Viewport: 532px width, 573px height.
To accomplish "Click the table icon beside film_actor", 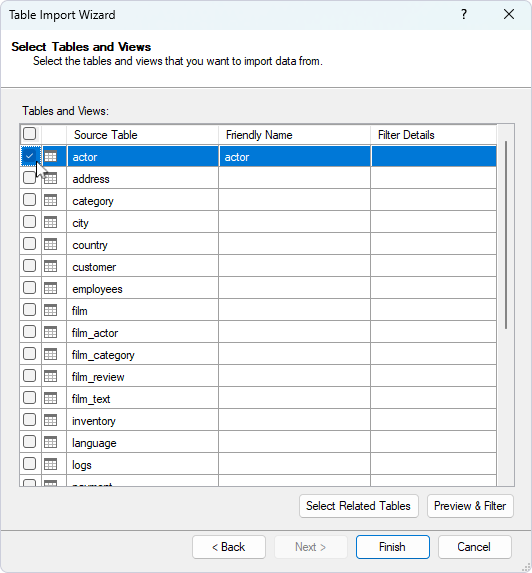I will (50, 332).
